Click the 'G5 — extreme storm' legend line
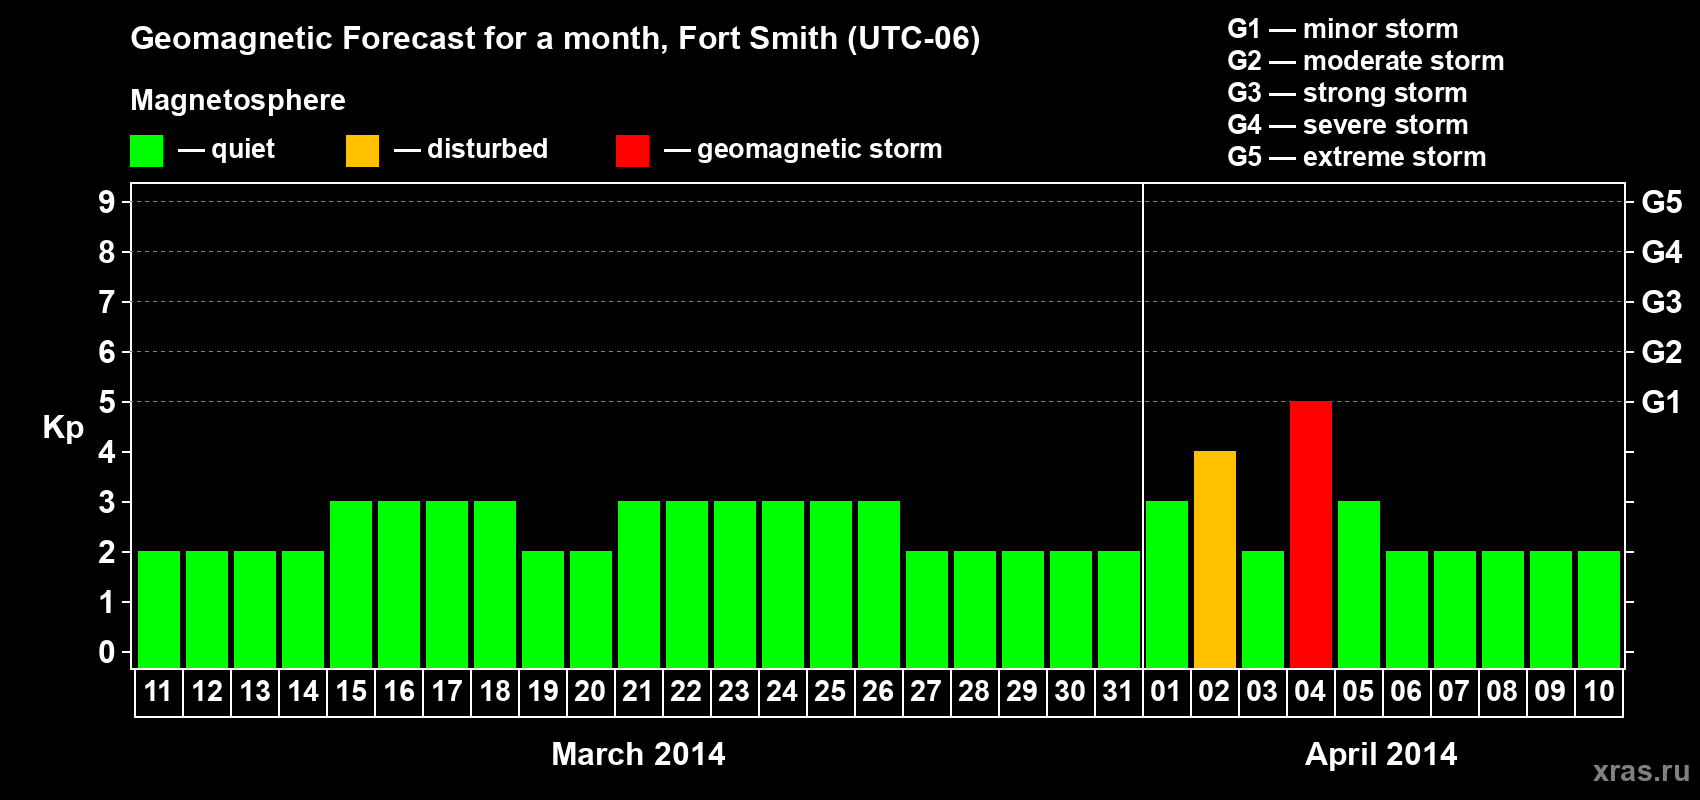This screenshot has width=1700, height=800. pyautogui.click(x=1357, y=157)
